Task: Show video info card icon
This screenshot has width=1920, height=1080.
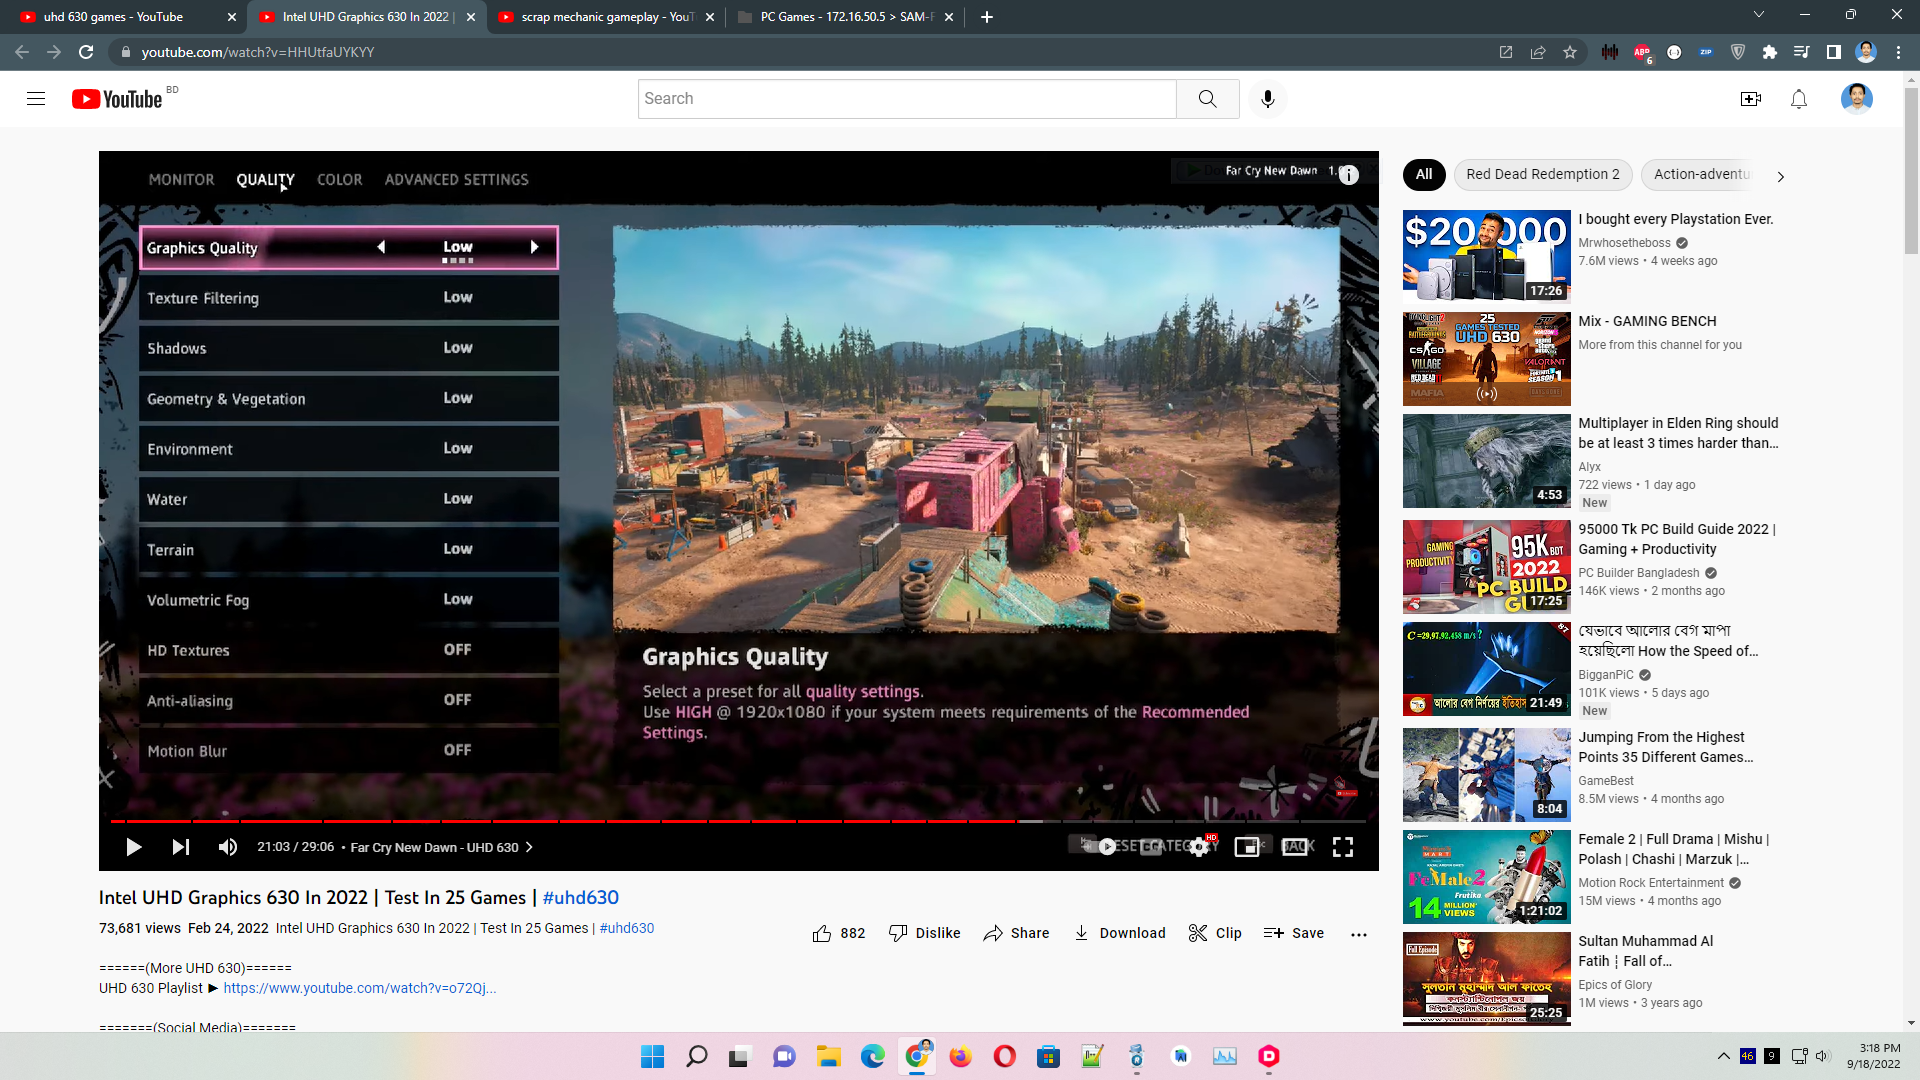Action: point(1349,175)
